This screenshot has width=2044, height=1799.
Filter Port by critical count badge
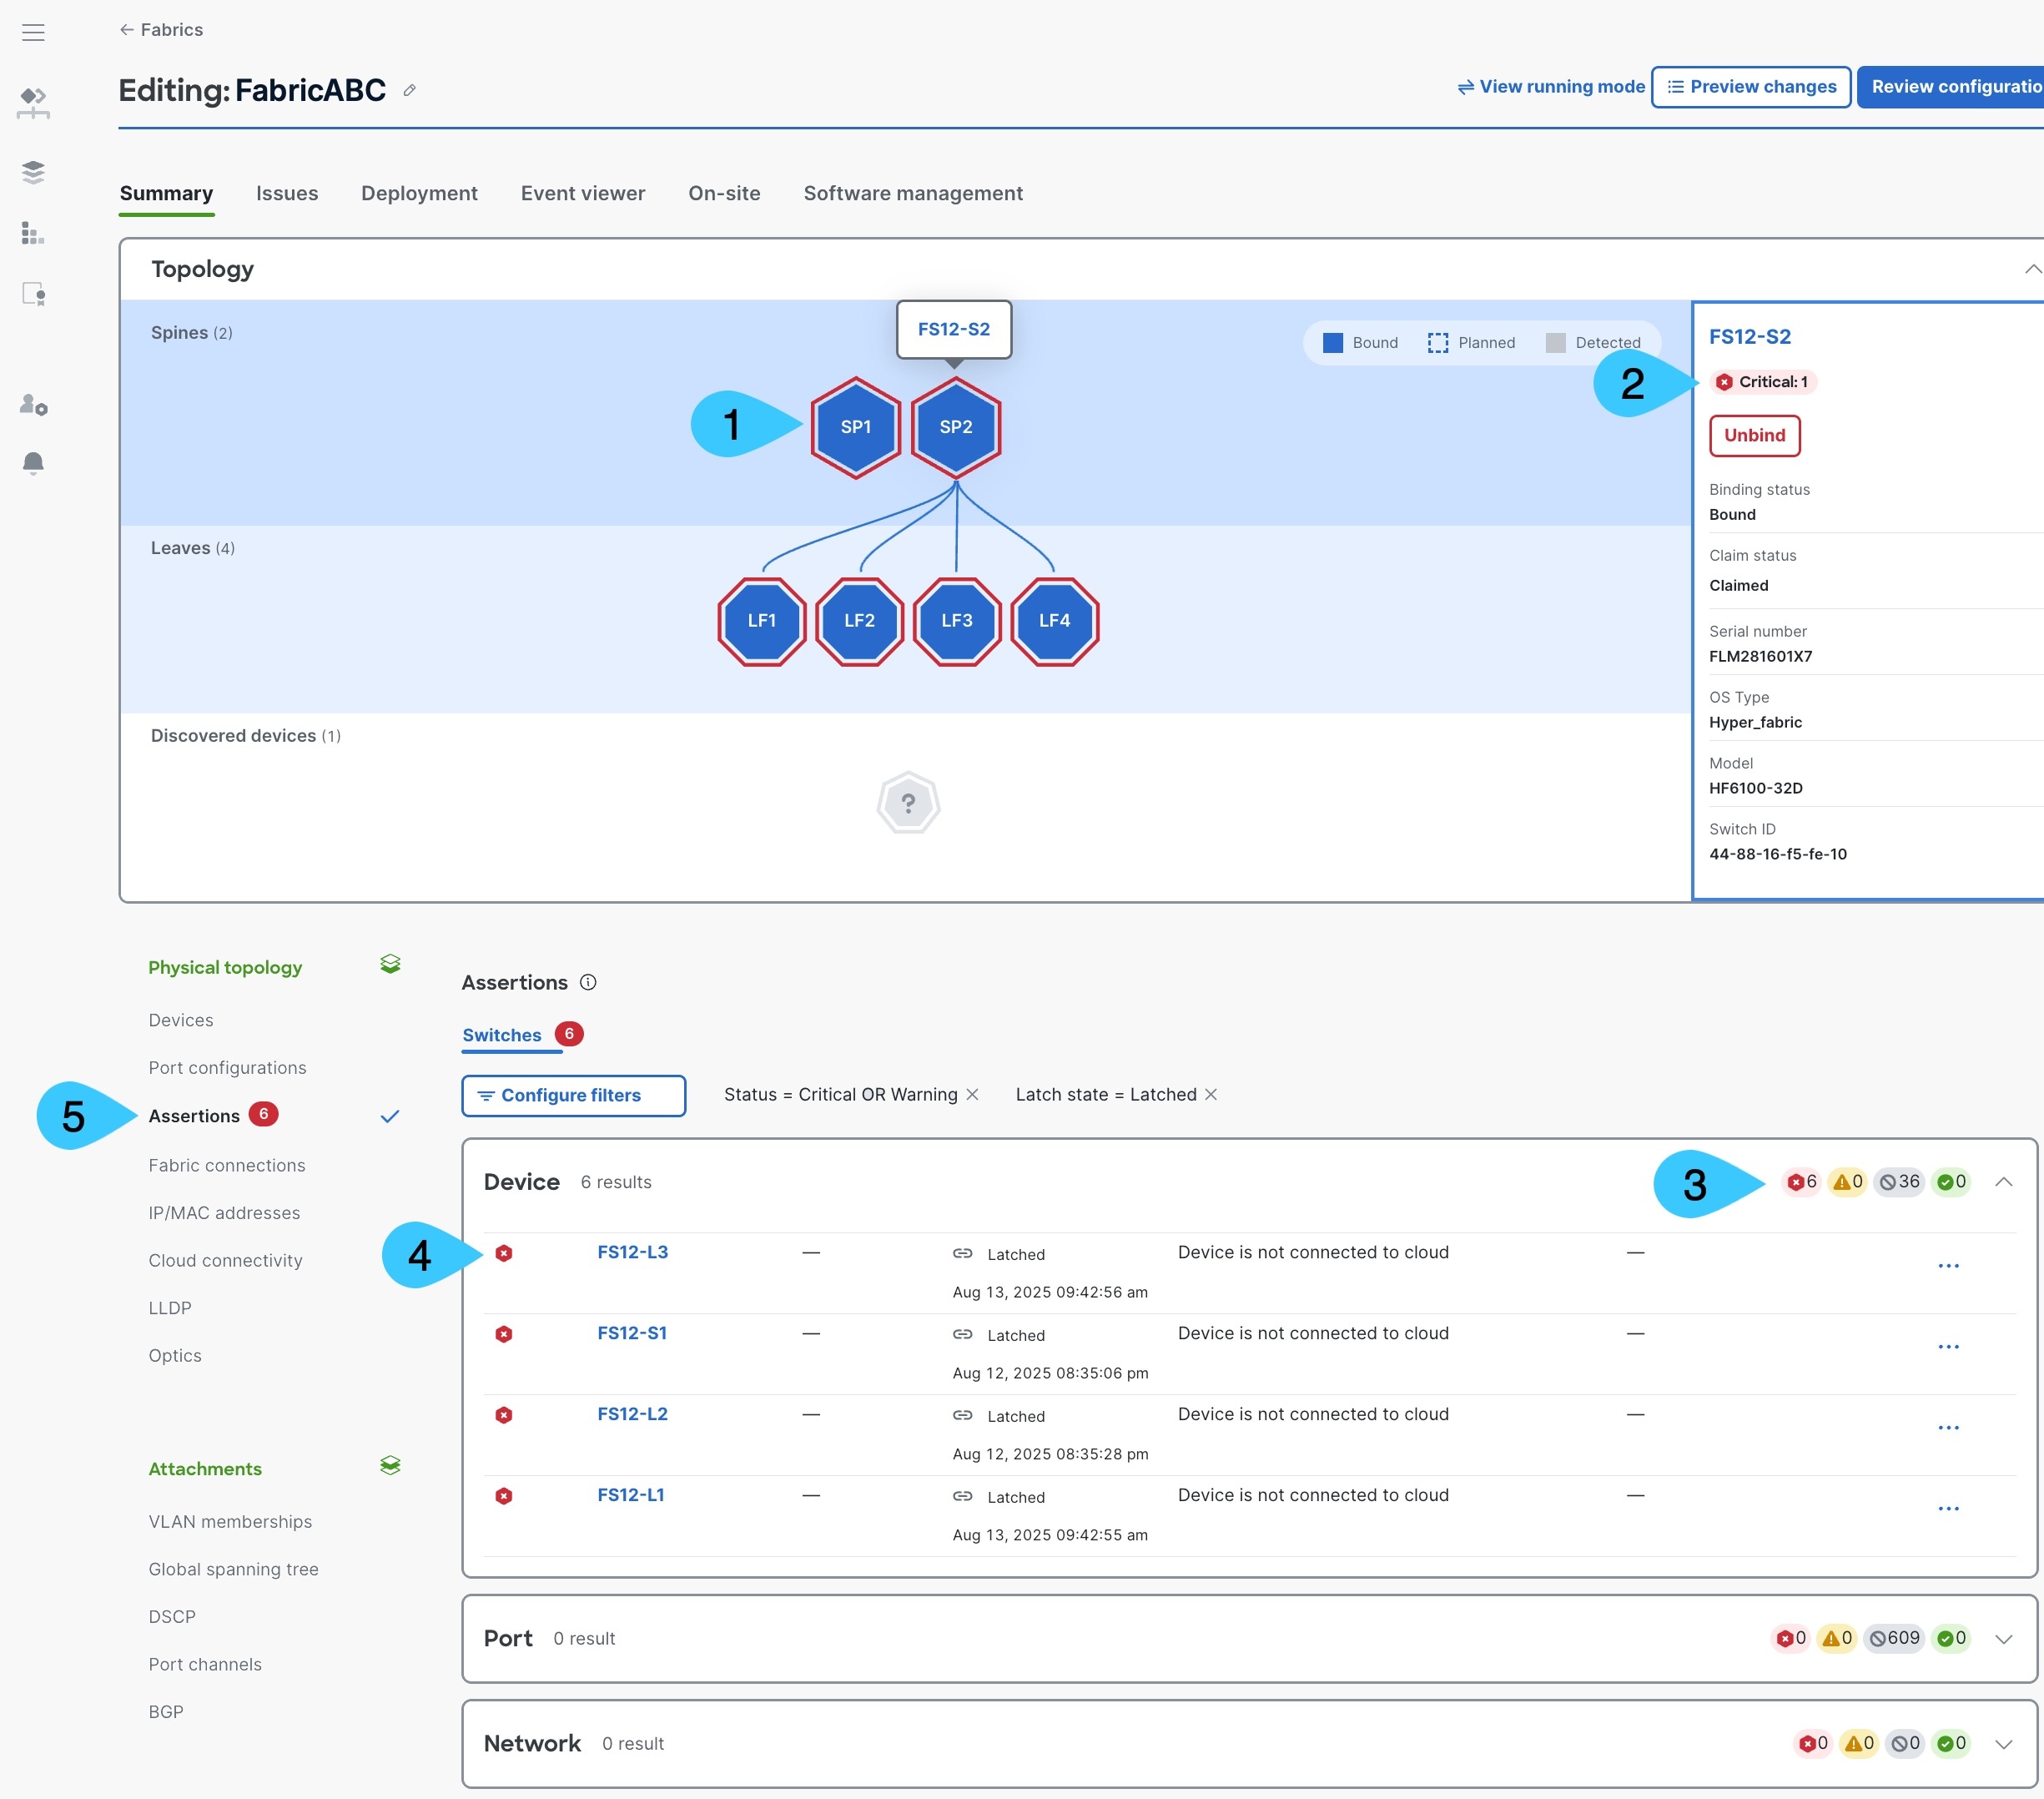1791,1639
